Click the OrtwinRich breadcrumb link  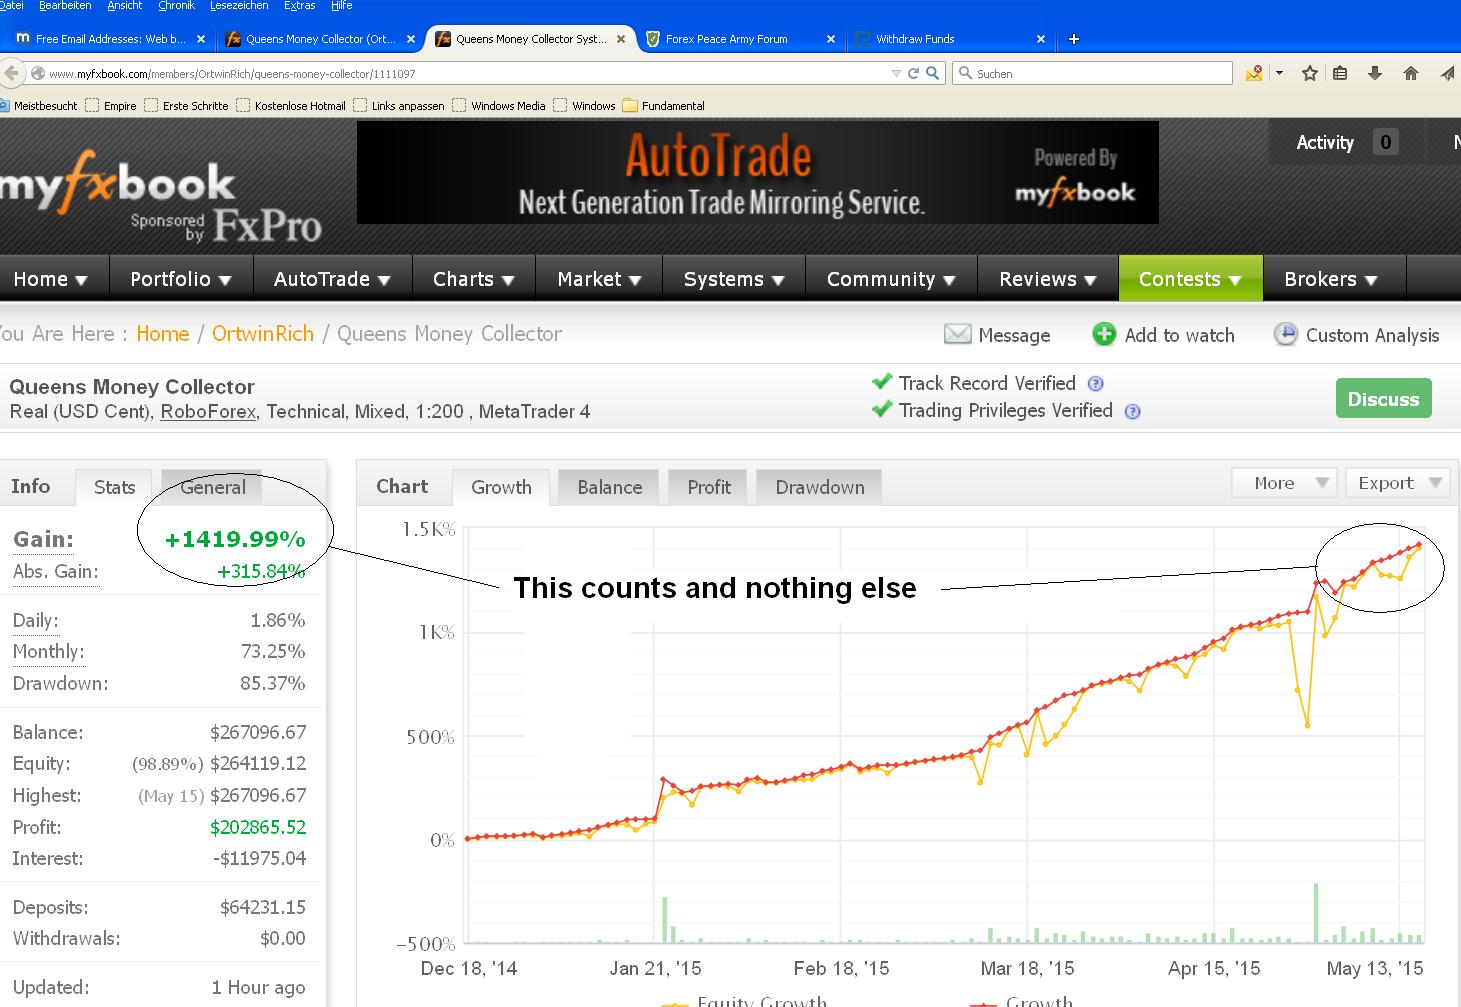pyautogui.click(x=263, y=334)
